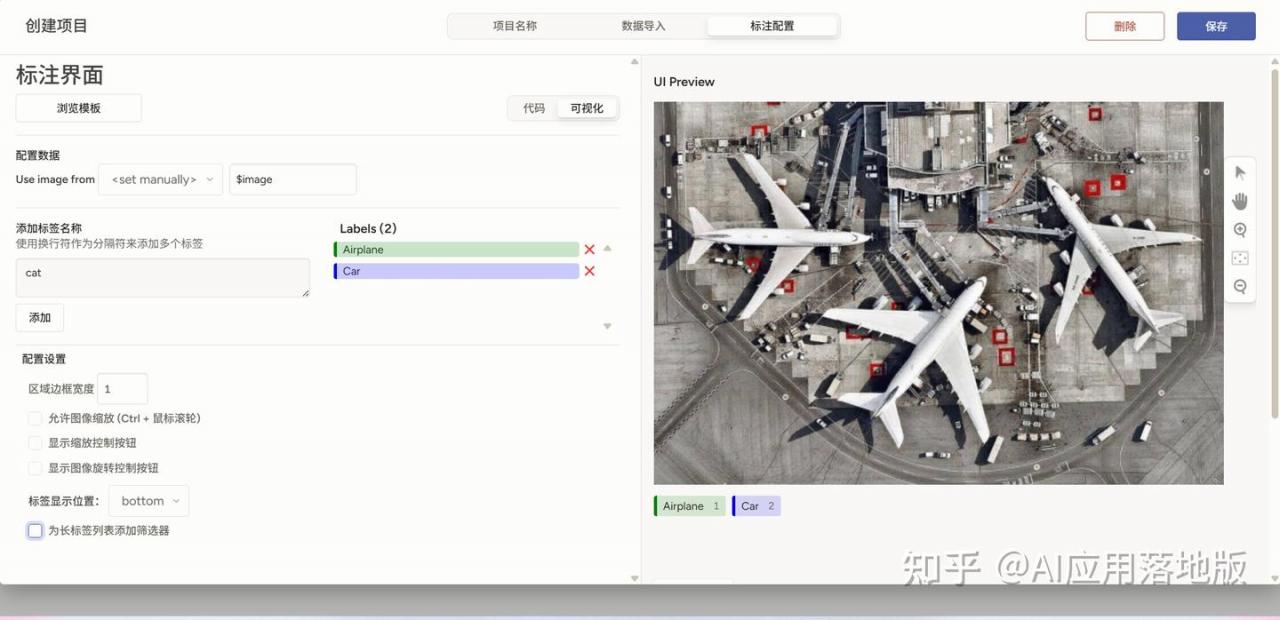Image resolution: width=1280 pixels, height=620 pixels.
Task: Click the 浏览模板 button
Action: coord(79,108)
